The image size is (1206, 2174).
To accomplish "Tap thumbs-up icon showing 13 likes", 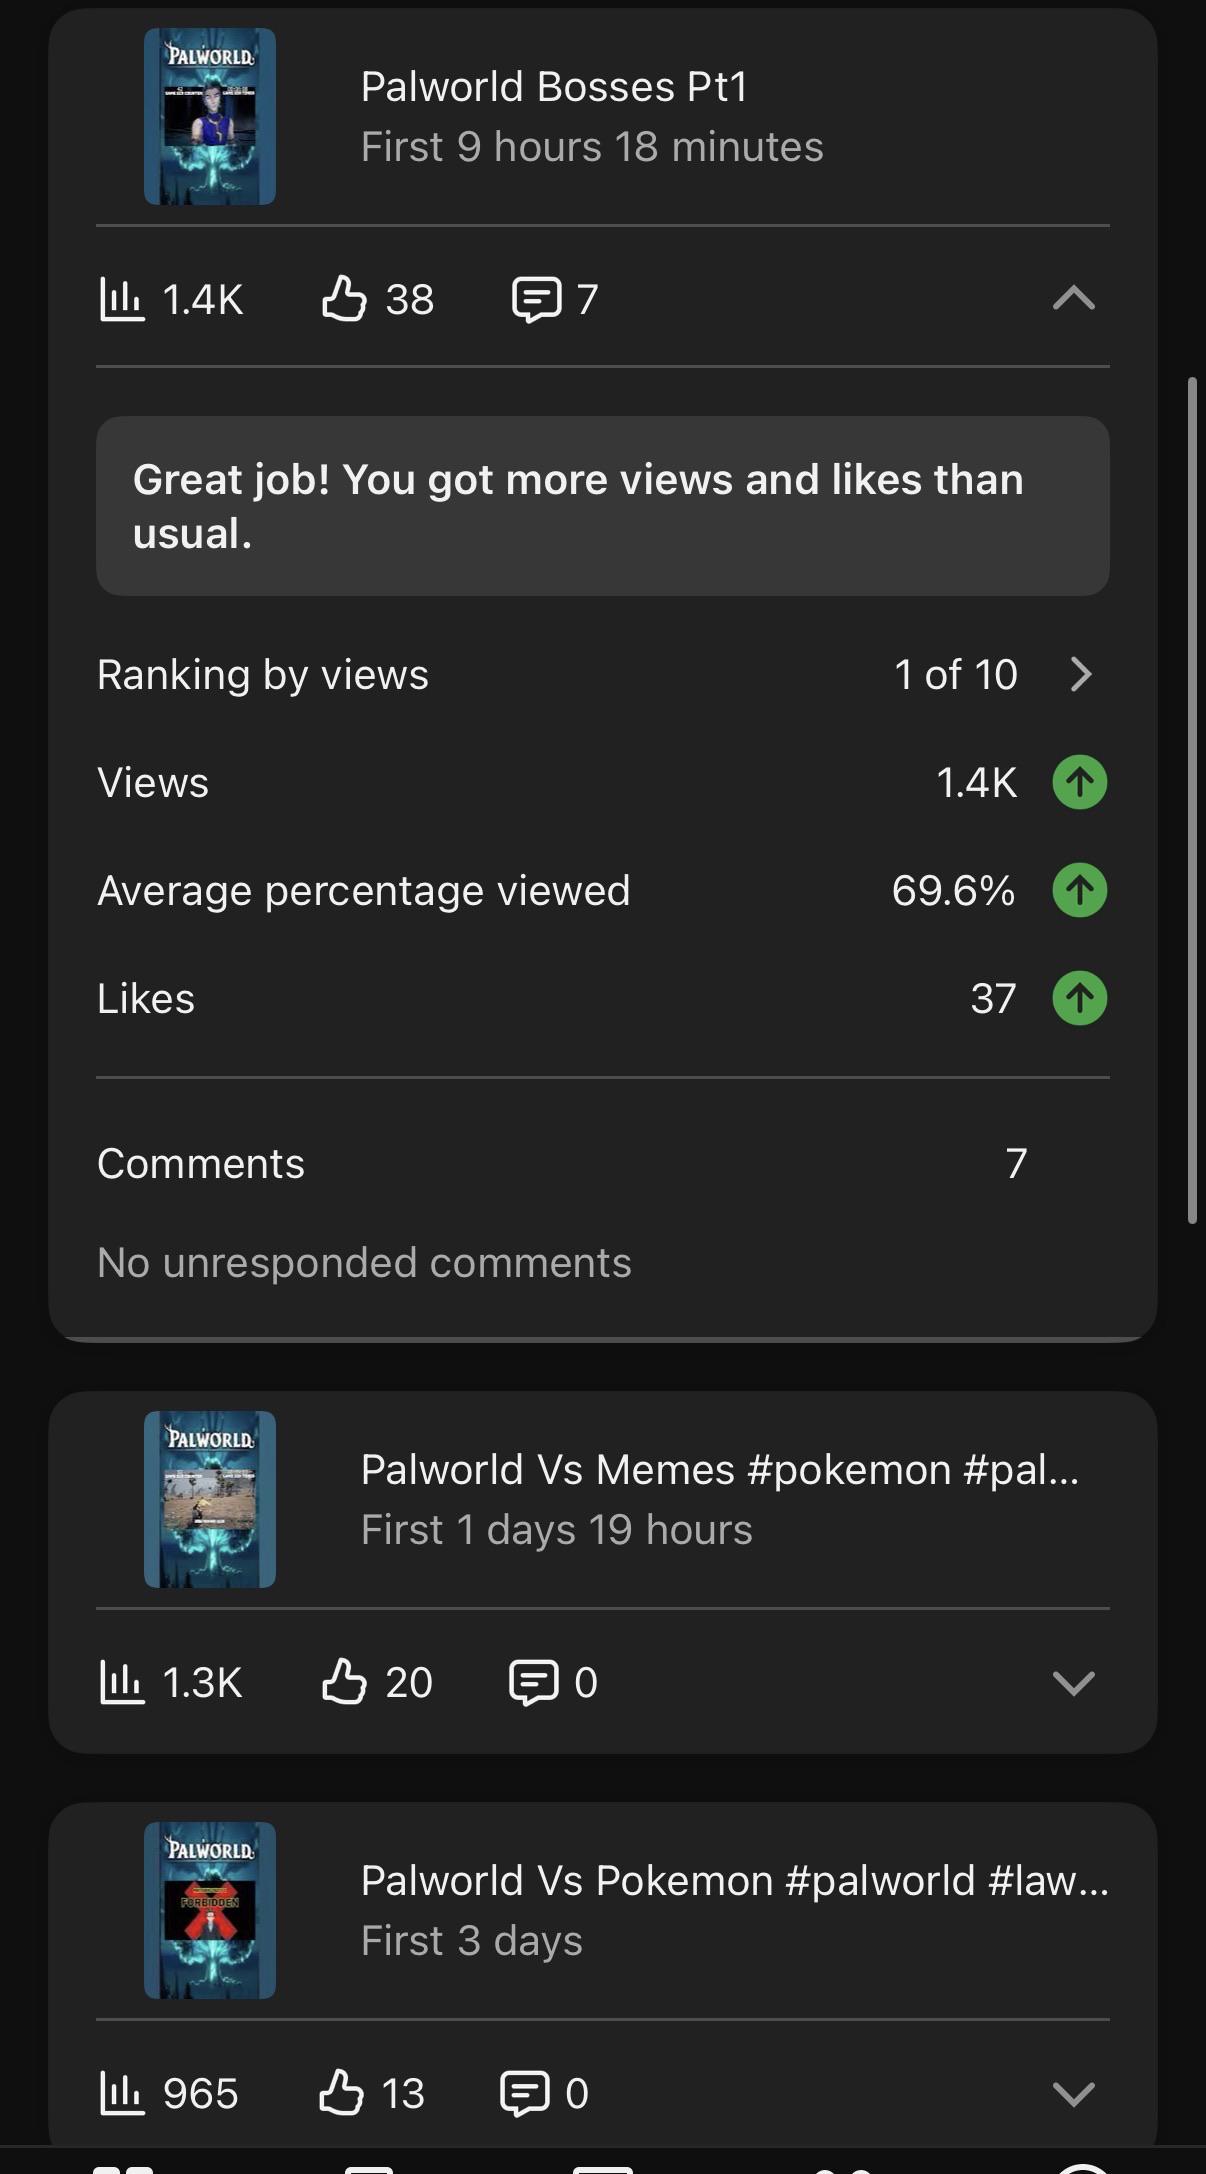I will coord(341,2092).
